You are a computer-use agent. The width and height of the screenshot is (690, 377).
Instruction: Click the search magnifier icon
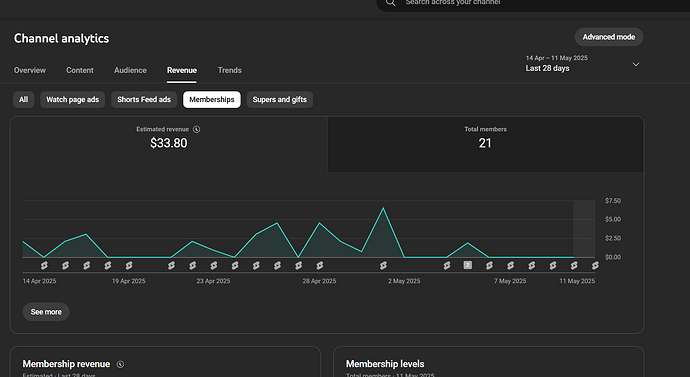pyautogui.click(x=390, y=3)
